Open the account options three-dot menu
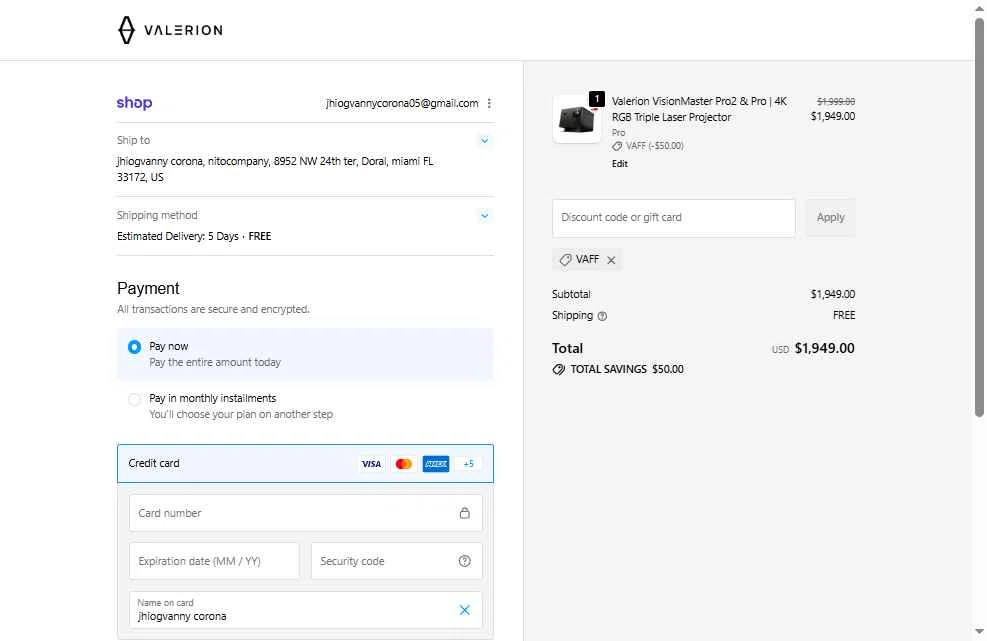987x641 pixels. point(489,103)
